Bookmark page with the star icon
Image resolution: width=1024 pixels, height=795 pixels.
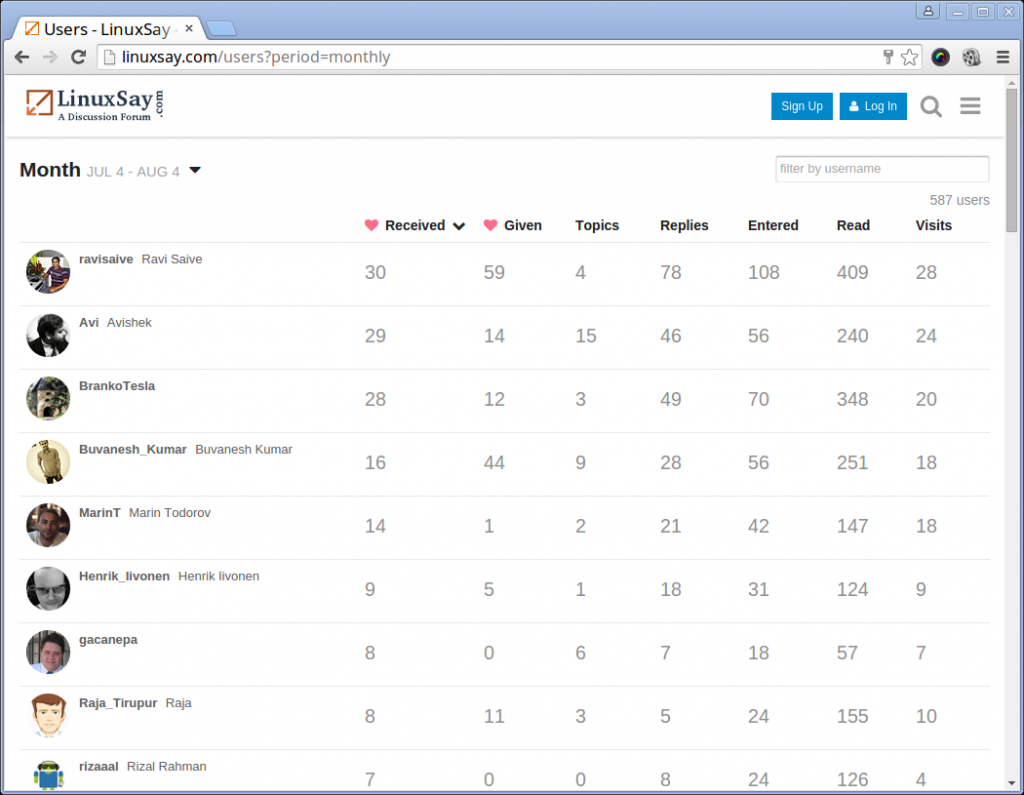909,57
